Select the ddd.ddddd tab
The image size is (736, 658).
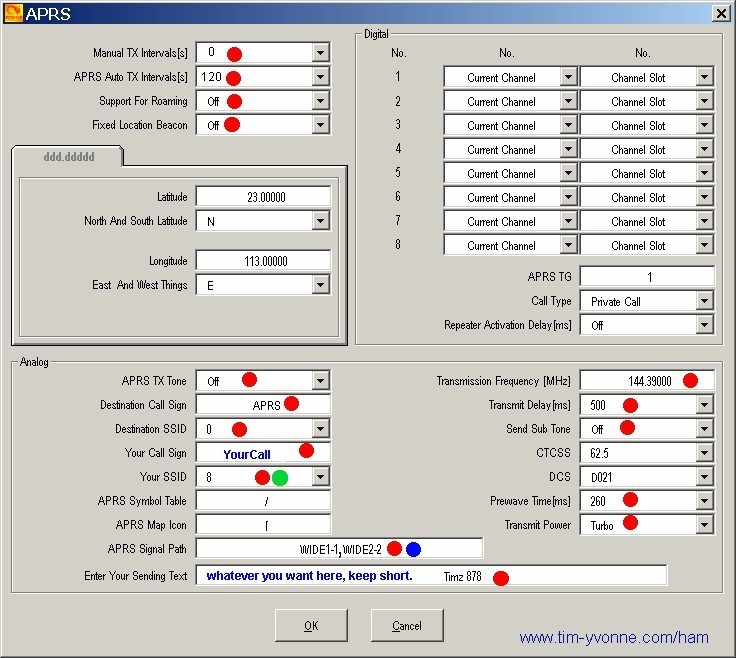click(x=69, y=157)
